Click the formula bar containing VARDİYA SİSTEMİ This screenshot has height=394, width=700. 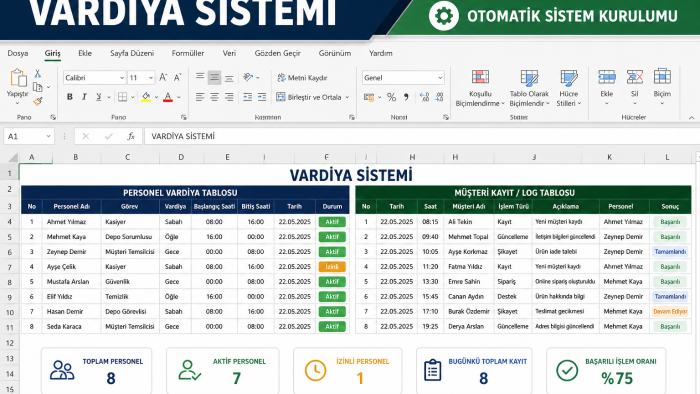(x=421, y=136)
